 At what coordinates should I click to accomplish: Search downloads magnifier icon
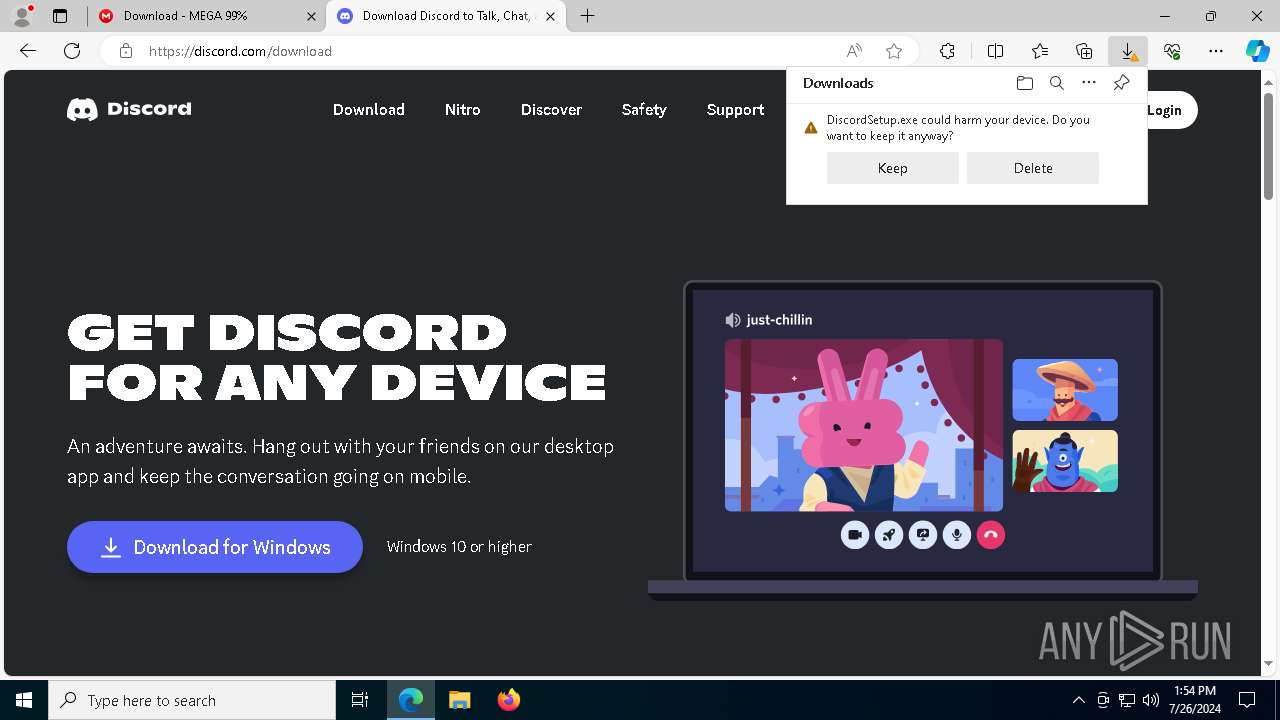[1057, 83]
